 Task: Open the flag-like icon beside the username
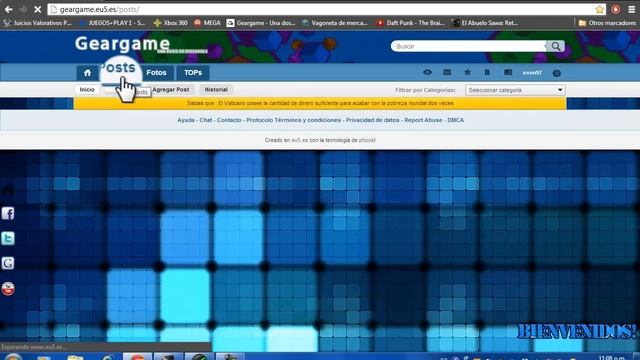point(507,72)
